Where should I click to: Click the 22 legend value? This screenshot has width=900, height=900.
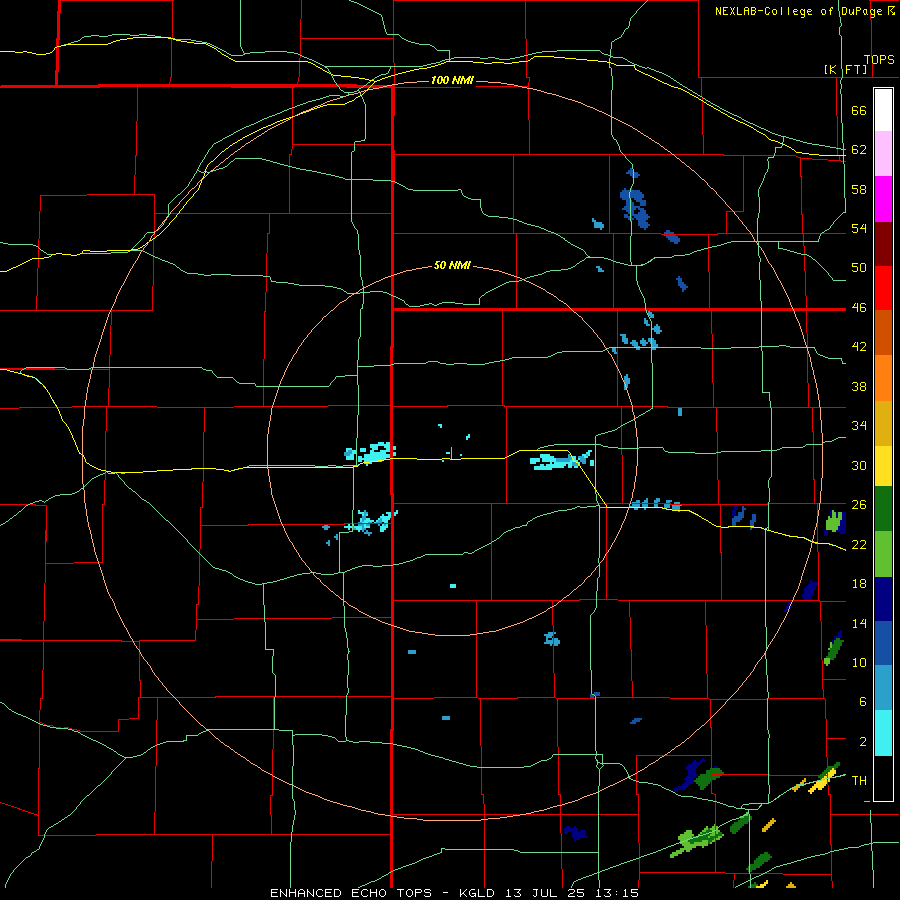click(859, 544)
